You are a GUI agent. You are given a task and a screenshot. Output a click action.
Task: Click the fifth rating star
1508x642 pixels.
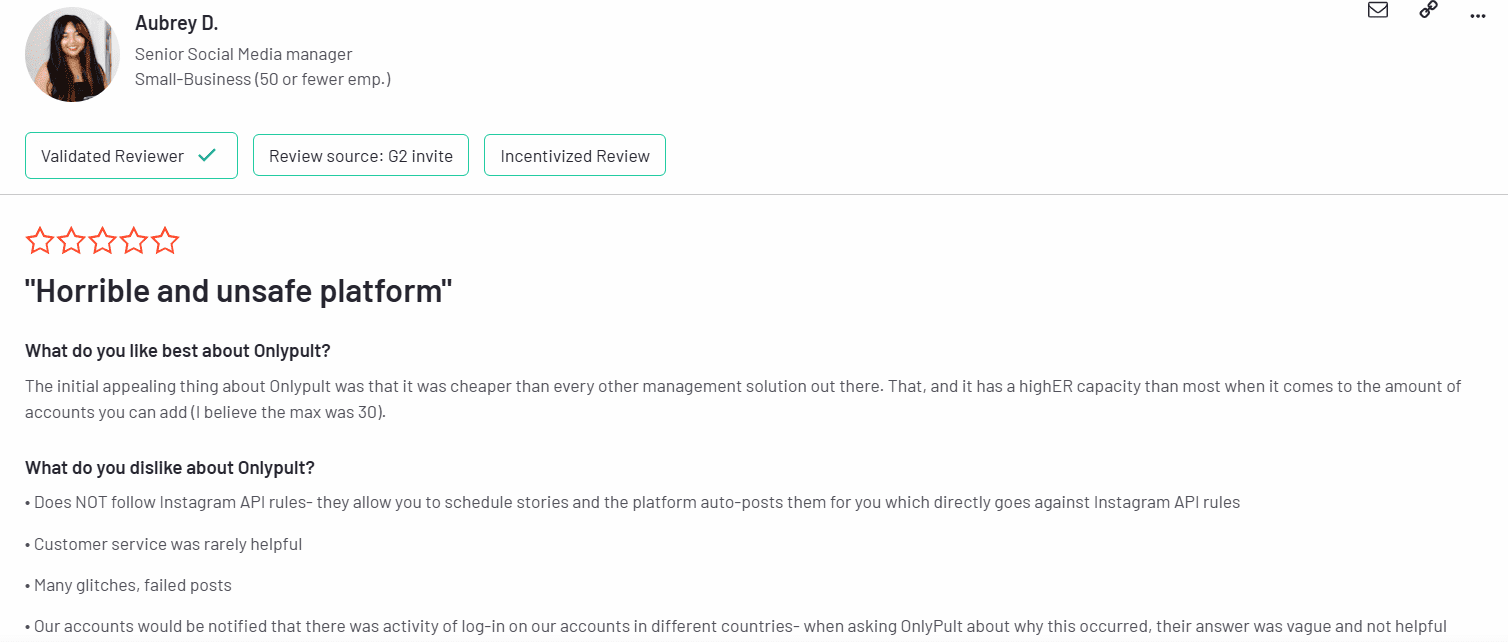coord(165,241)
